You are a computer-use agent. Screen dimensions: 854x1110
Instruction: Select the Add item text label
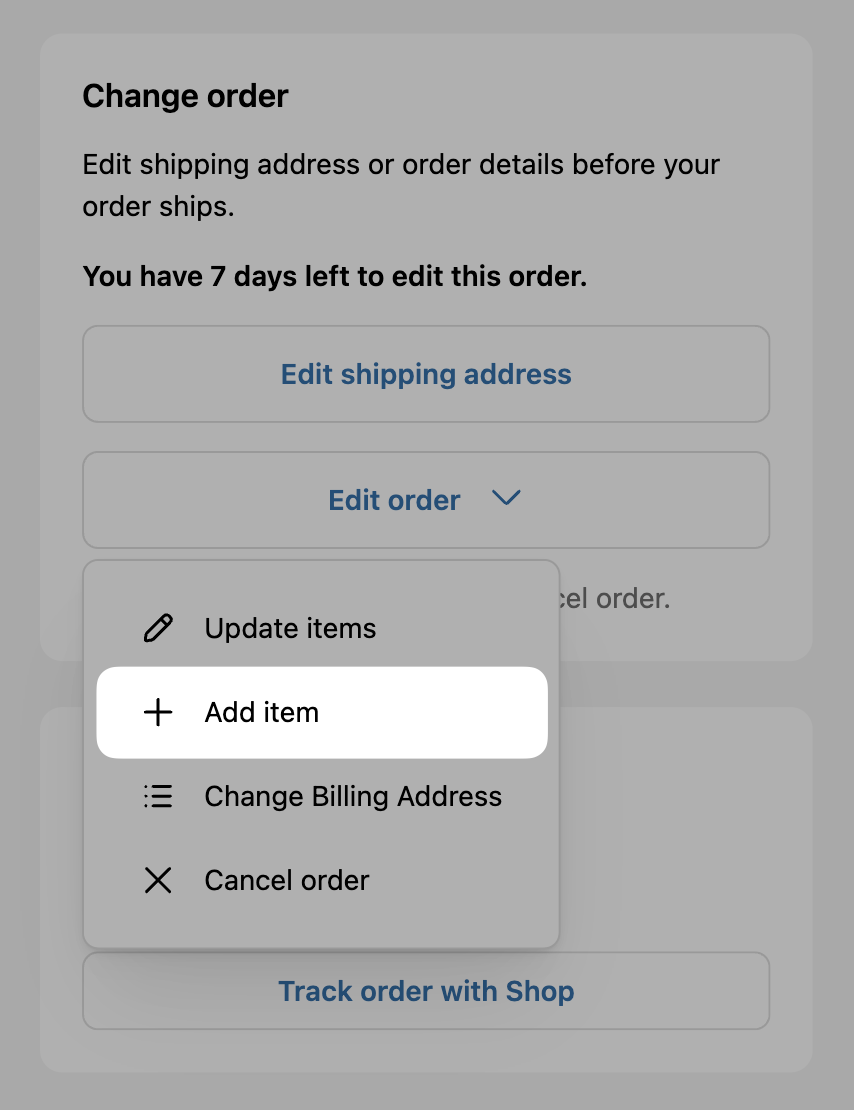(x=261, y=712)
